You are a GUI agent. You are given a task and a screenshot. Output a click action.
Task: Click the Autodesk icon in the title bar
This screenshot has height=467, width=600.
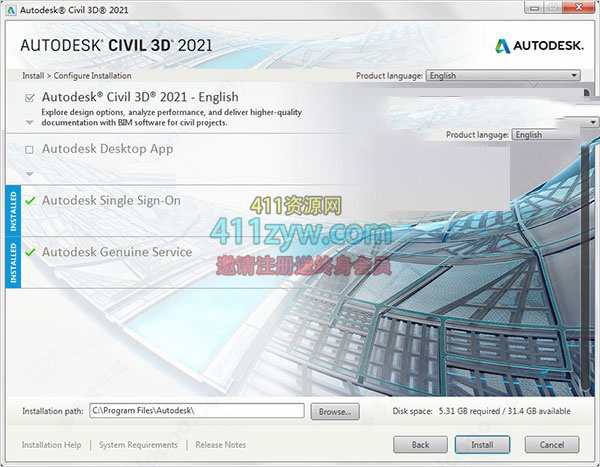[x=11, y=9]
